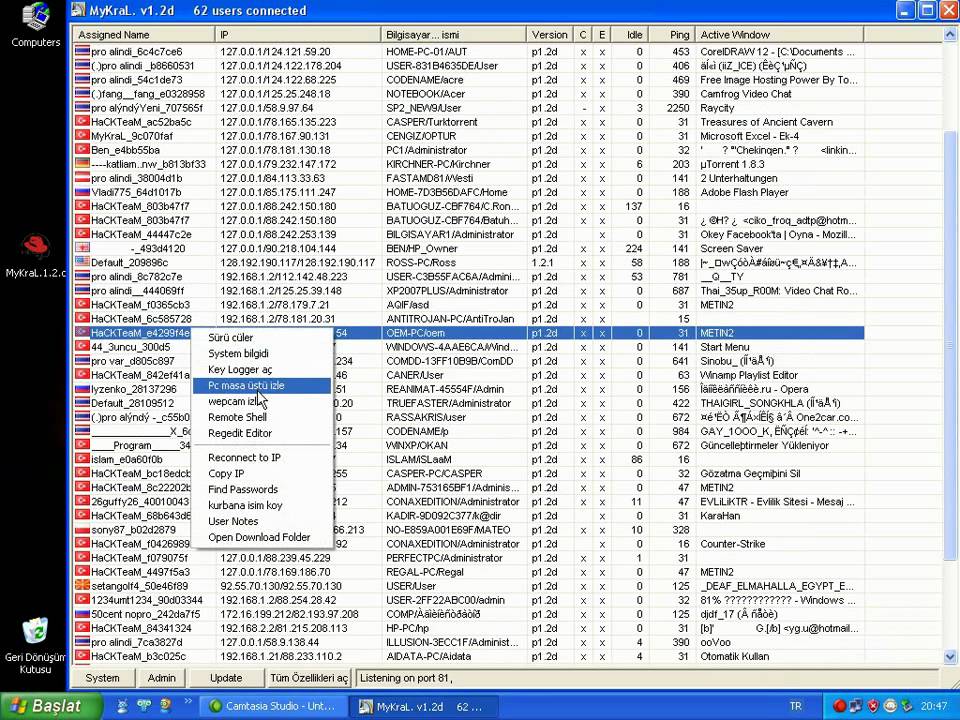Click the flag icon for 50cent nopro_242da7f5 row

tap(82, 614)
